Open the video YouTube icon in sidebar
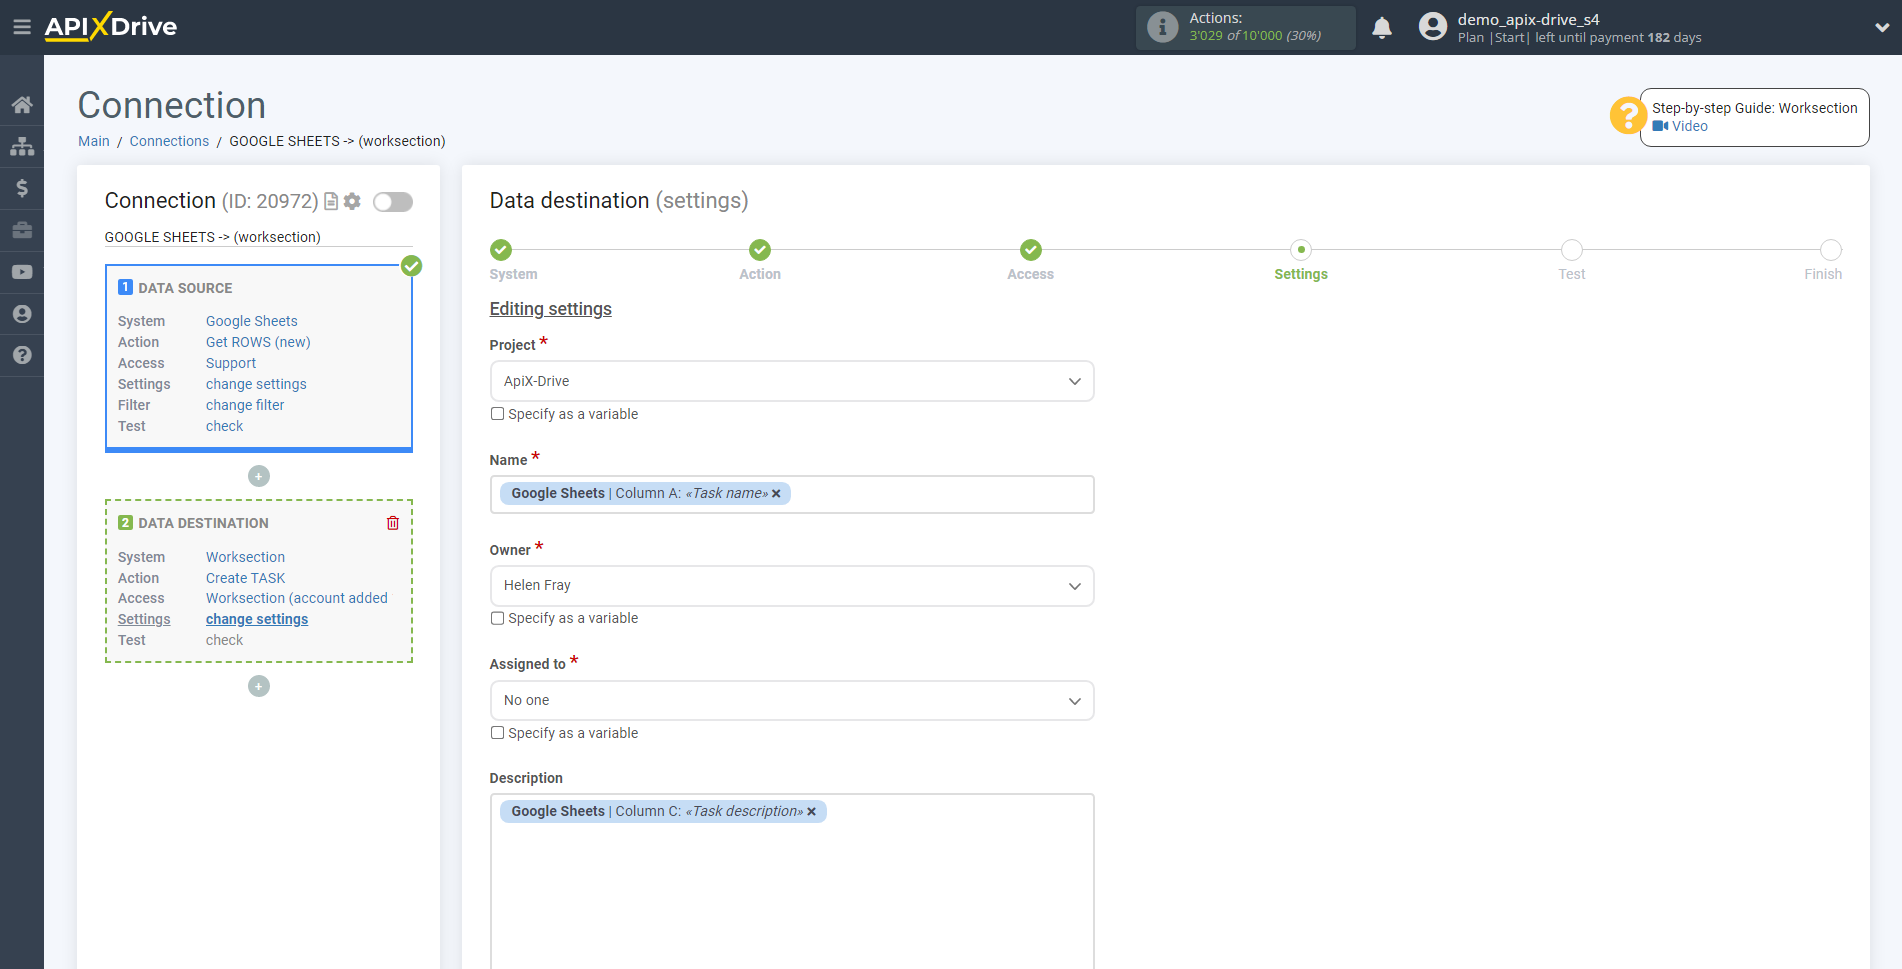 click(22, 272)
